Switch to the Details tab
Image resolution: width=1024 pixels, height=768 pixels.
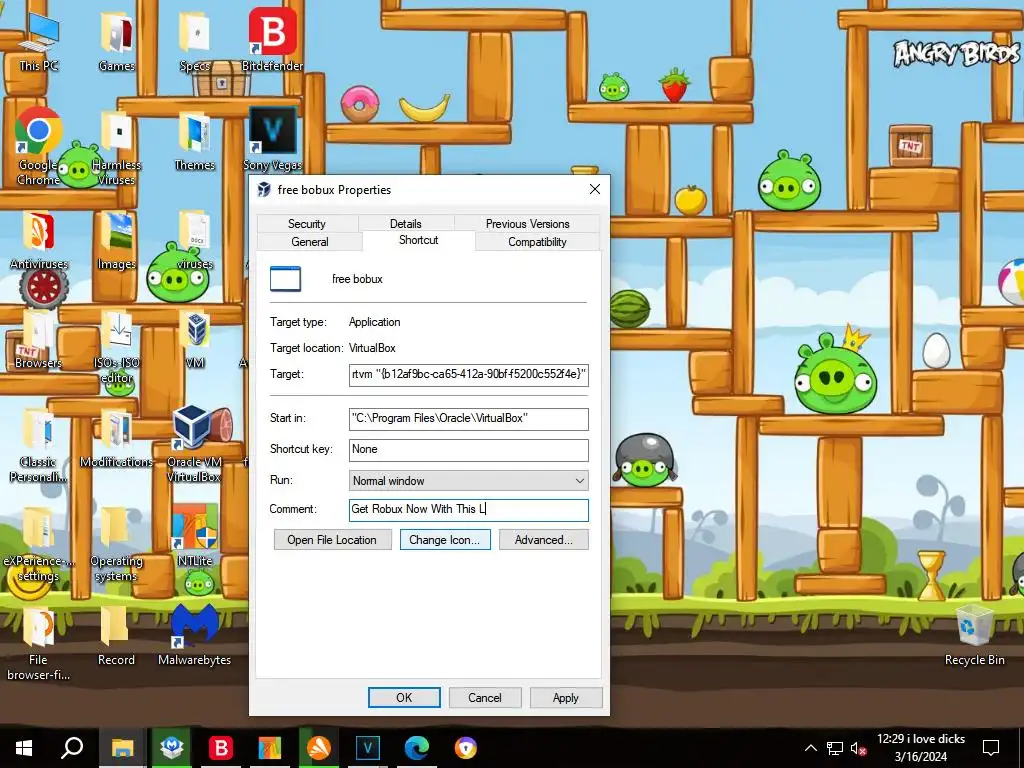[405, 223]
